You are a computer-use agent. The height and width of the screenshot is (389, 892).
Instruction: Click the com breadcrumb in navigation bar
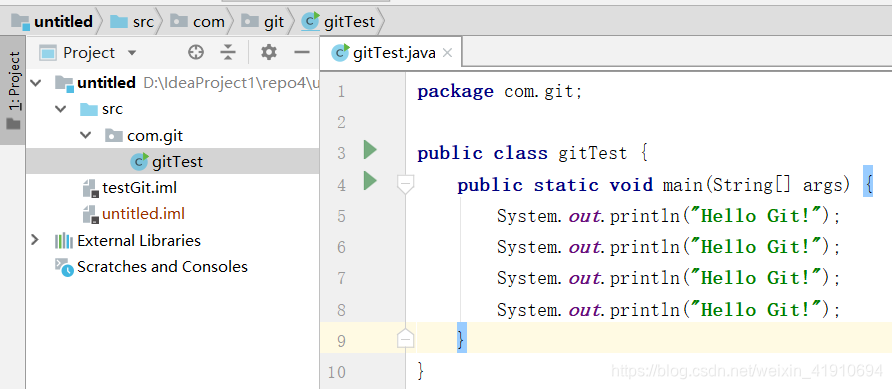tap(198, 22)
